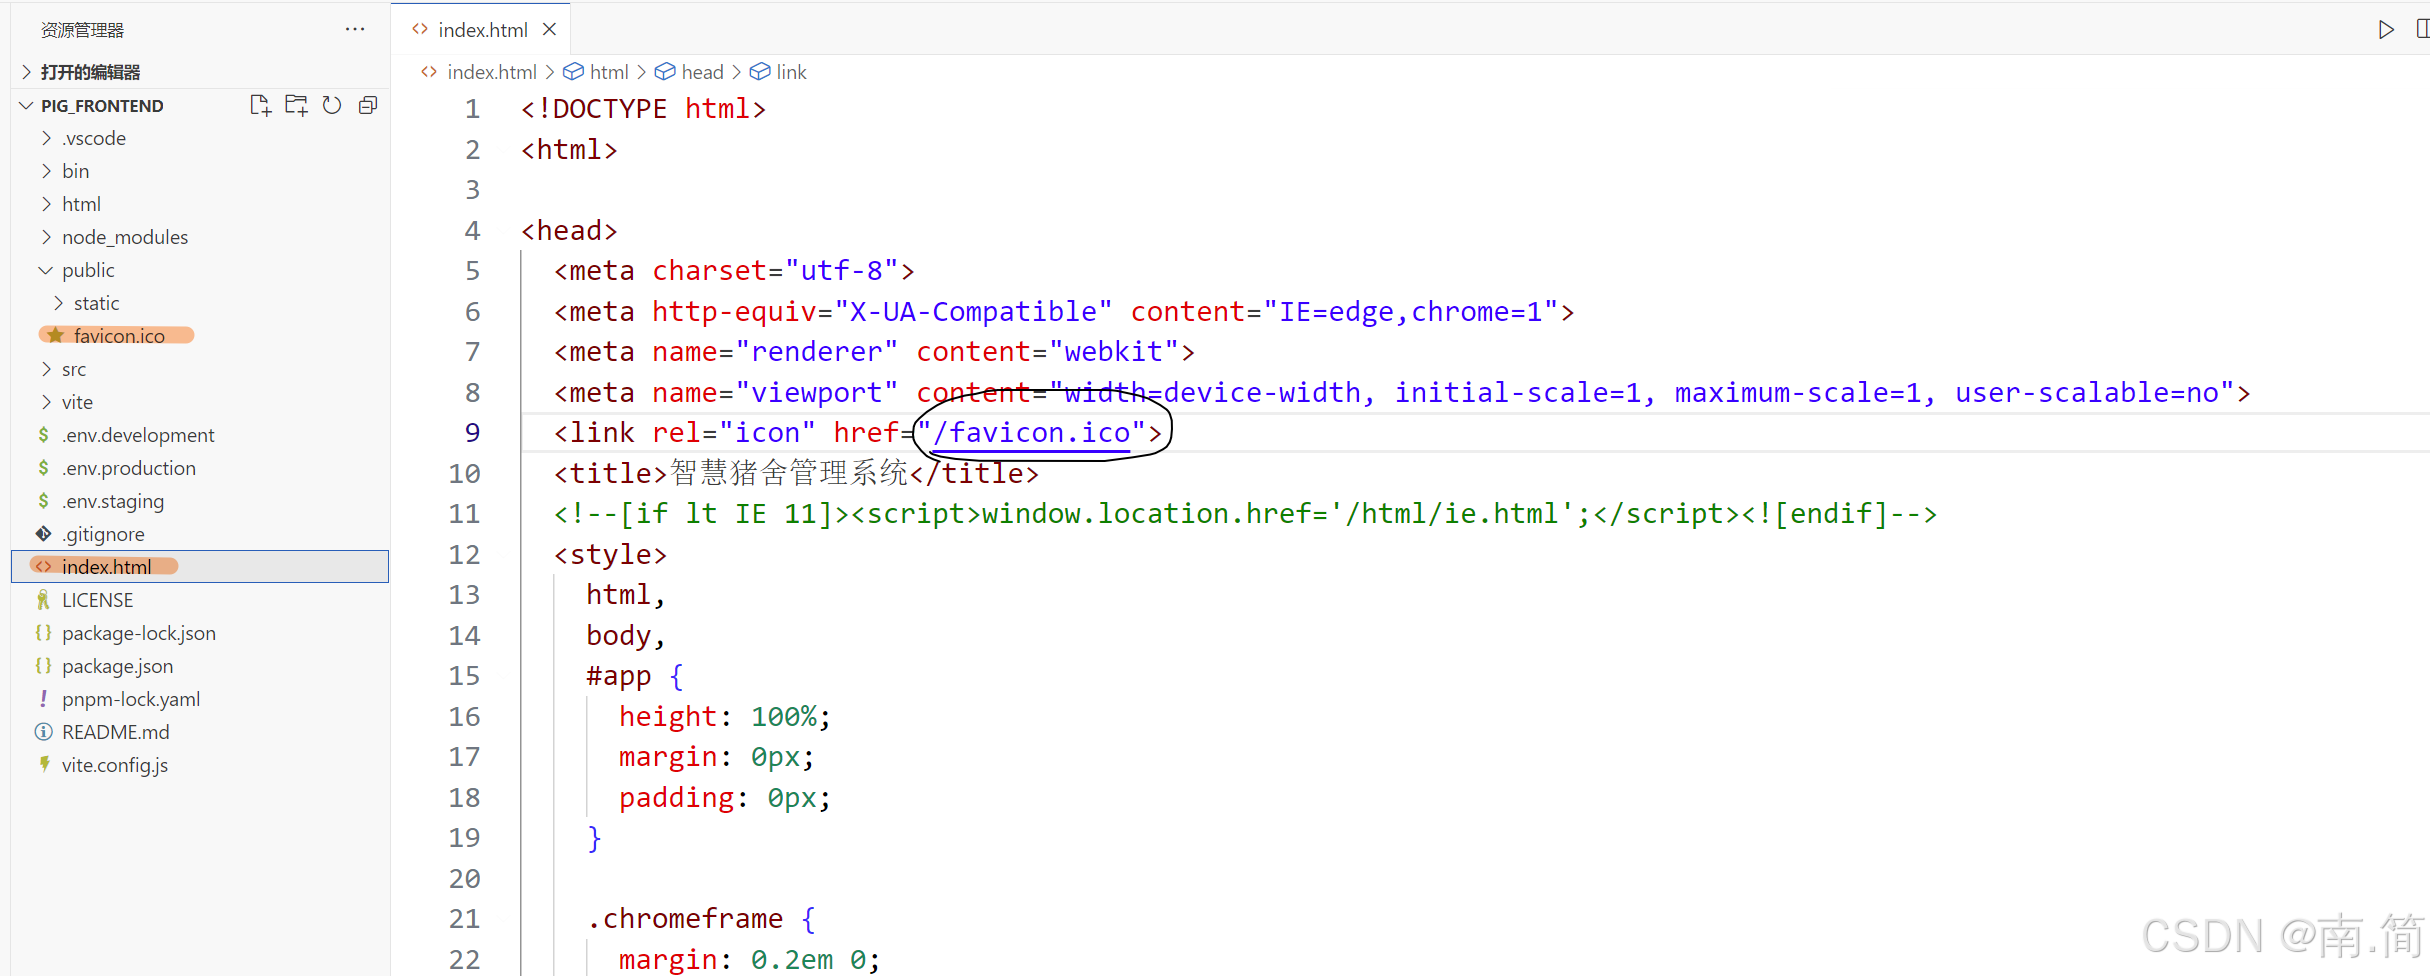Click line number 1 in the gutter
2430x976 pixels.
tap(472, 109)
